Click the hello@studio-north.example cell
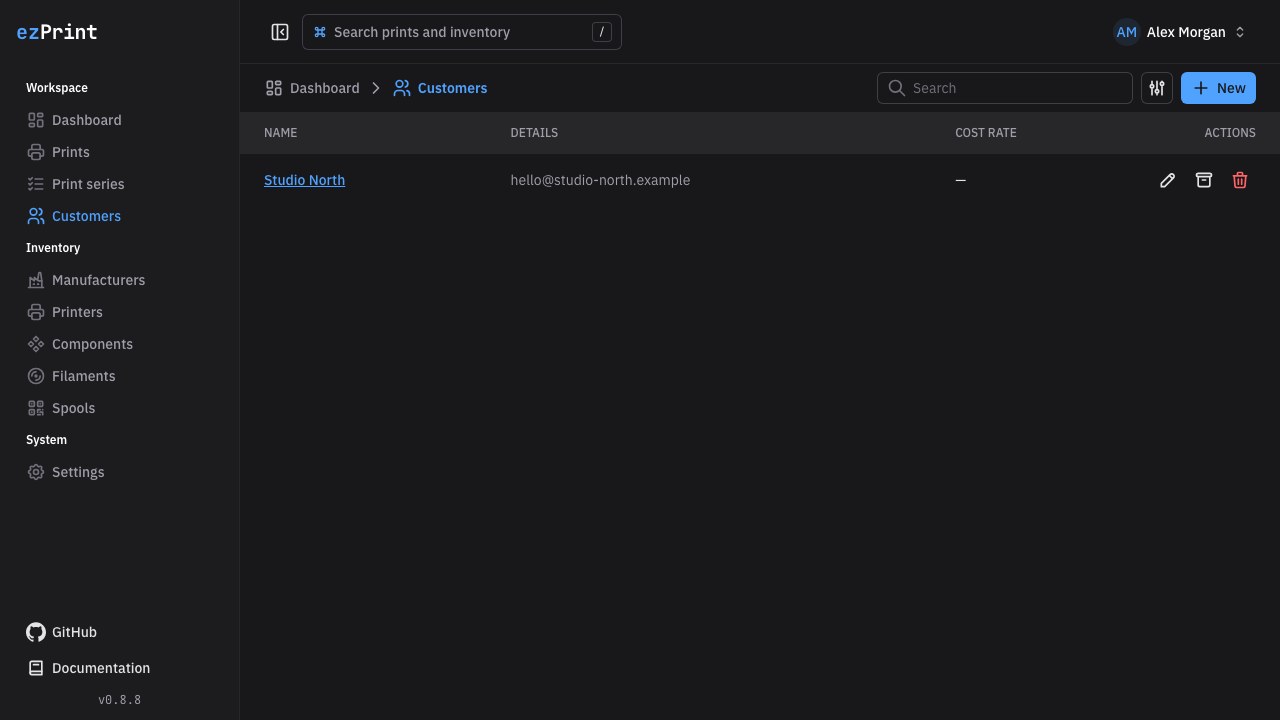Image resolution: width=1280 pixels, height=720 pixels. click(600, 180)
